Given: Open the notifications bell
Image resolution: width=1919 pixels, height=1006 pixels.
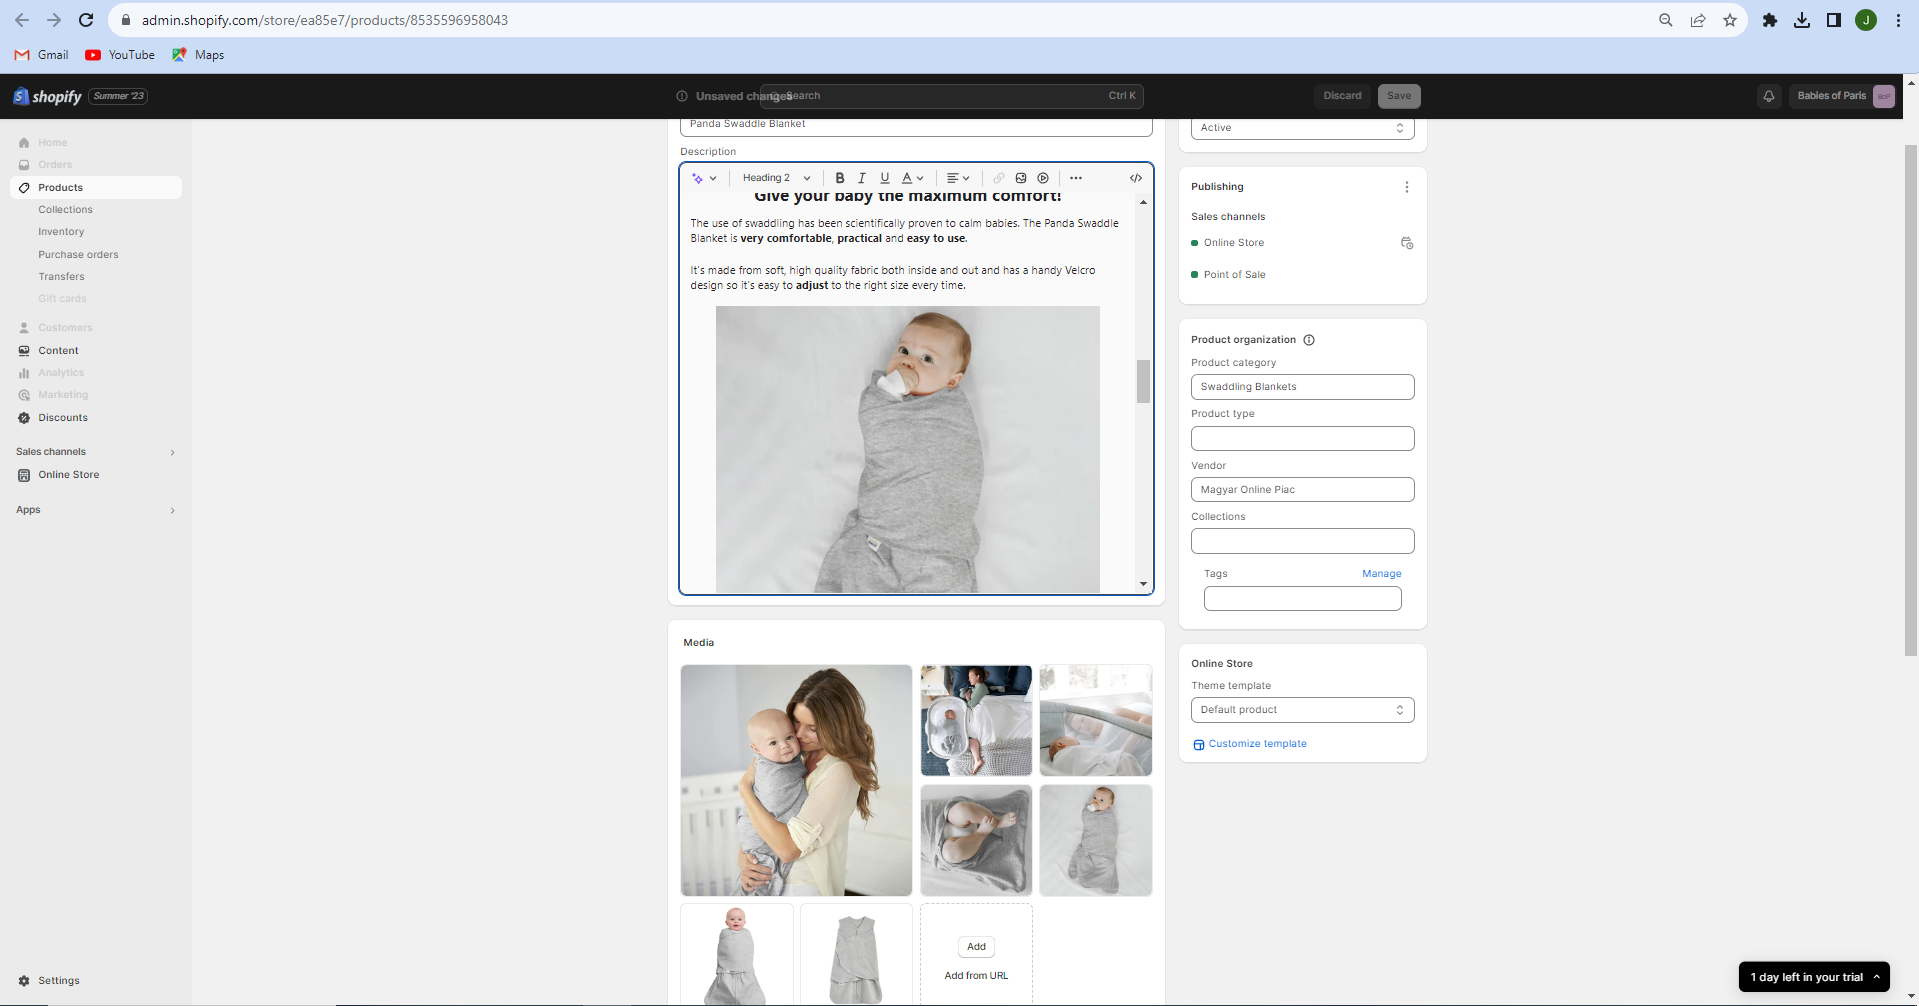Looking at the screenshot, I should [x=1769, y=96].
